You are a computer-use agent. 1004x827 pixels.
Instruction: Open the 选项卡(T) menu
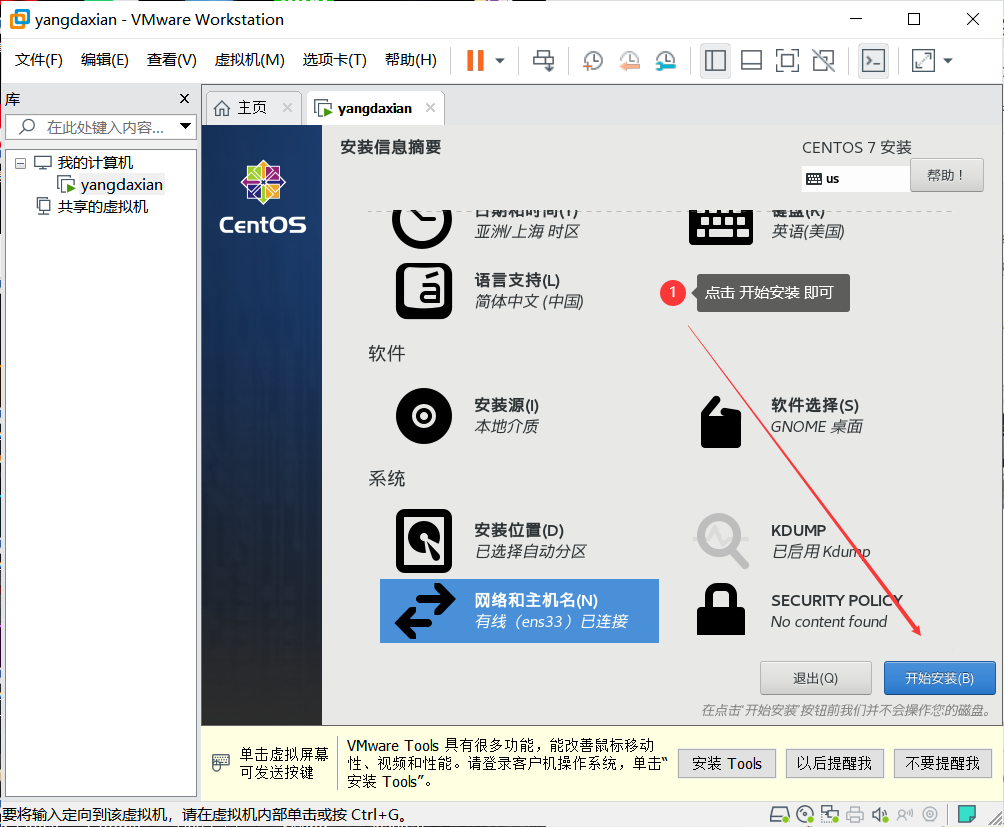[334, 60]
